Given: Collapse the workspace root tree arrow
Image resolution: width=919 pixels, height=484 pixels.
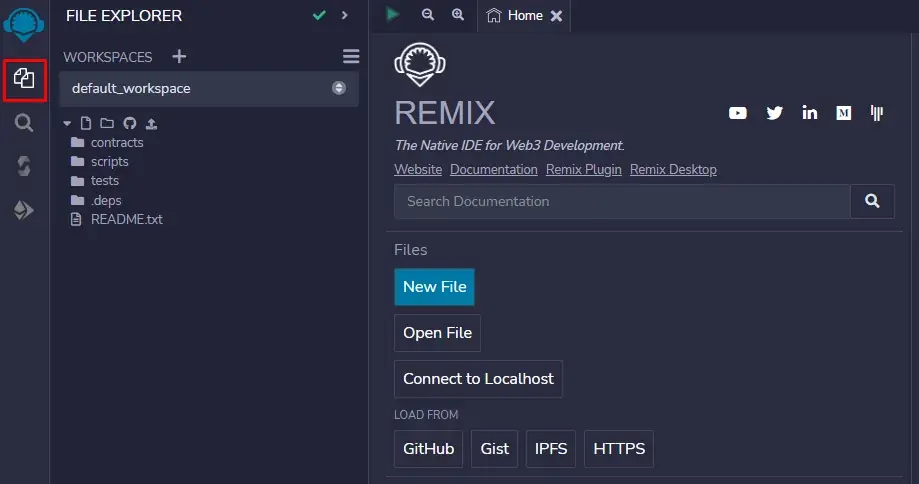Looking at the screenshot, I should tap(67, 123).
